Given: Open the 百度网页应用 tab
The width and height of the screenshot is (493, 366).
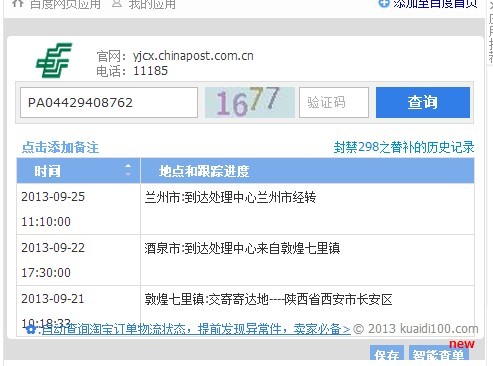Looking at the screenshot, I should point(65,4).
